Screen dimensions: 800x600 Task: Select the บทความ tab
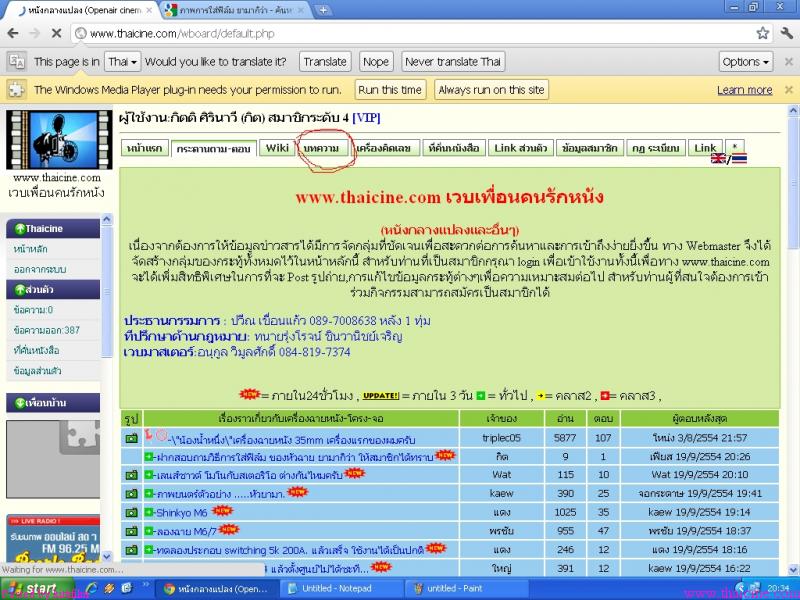(321, 148)
